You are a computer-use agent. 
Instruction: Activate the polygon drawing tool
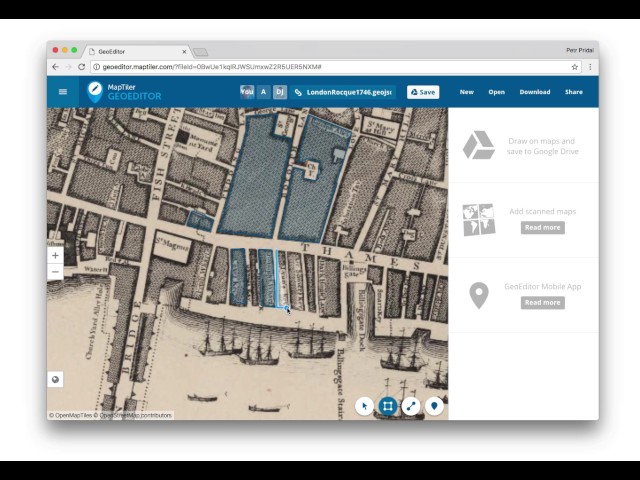click(x=388, y=406)
